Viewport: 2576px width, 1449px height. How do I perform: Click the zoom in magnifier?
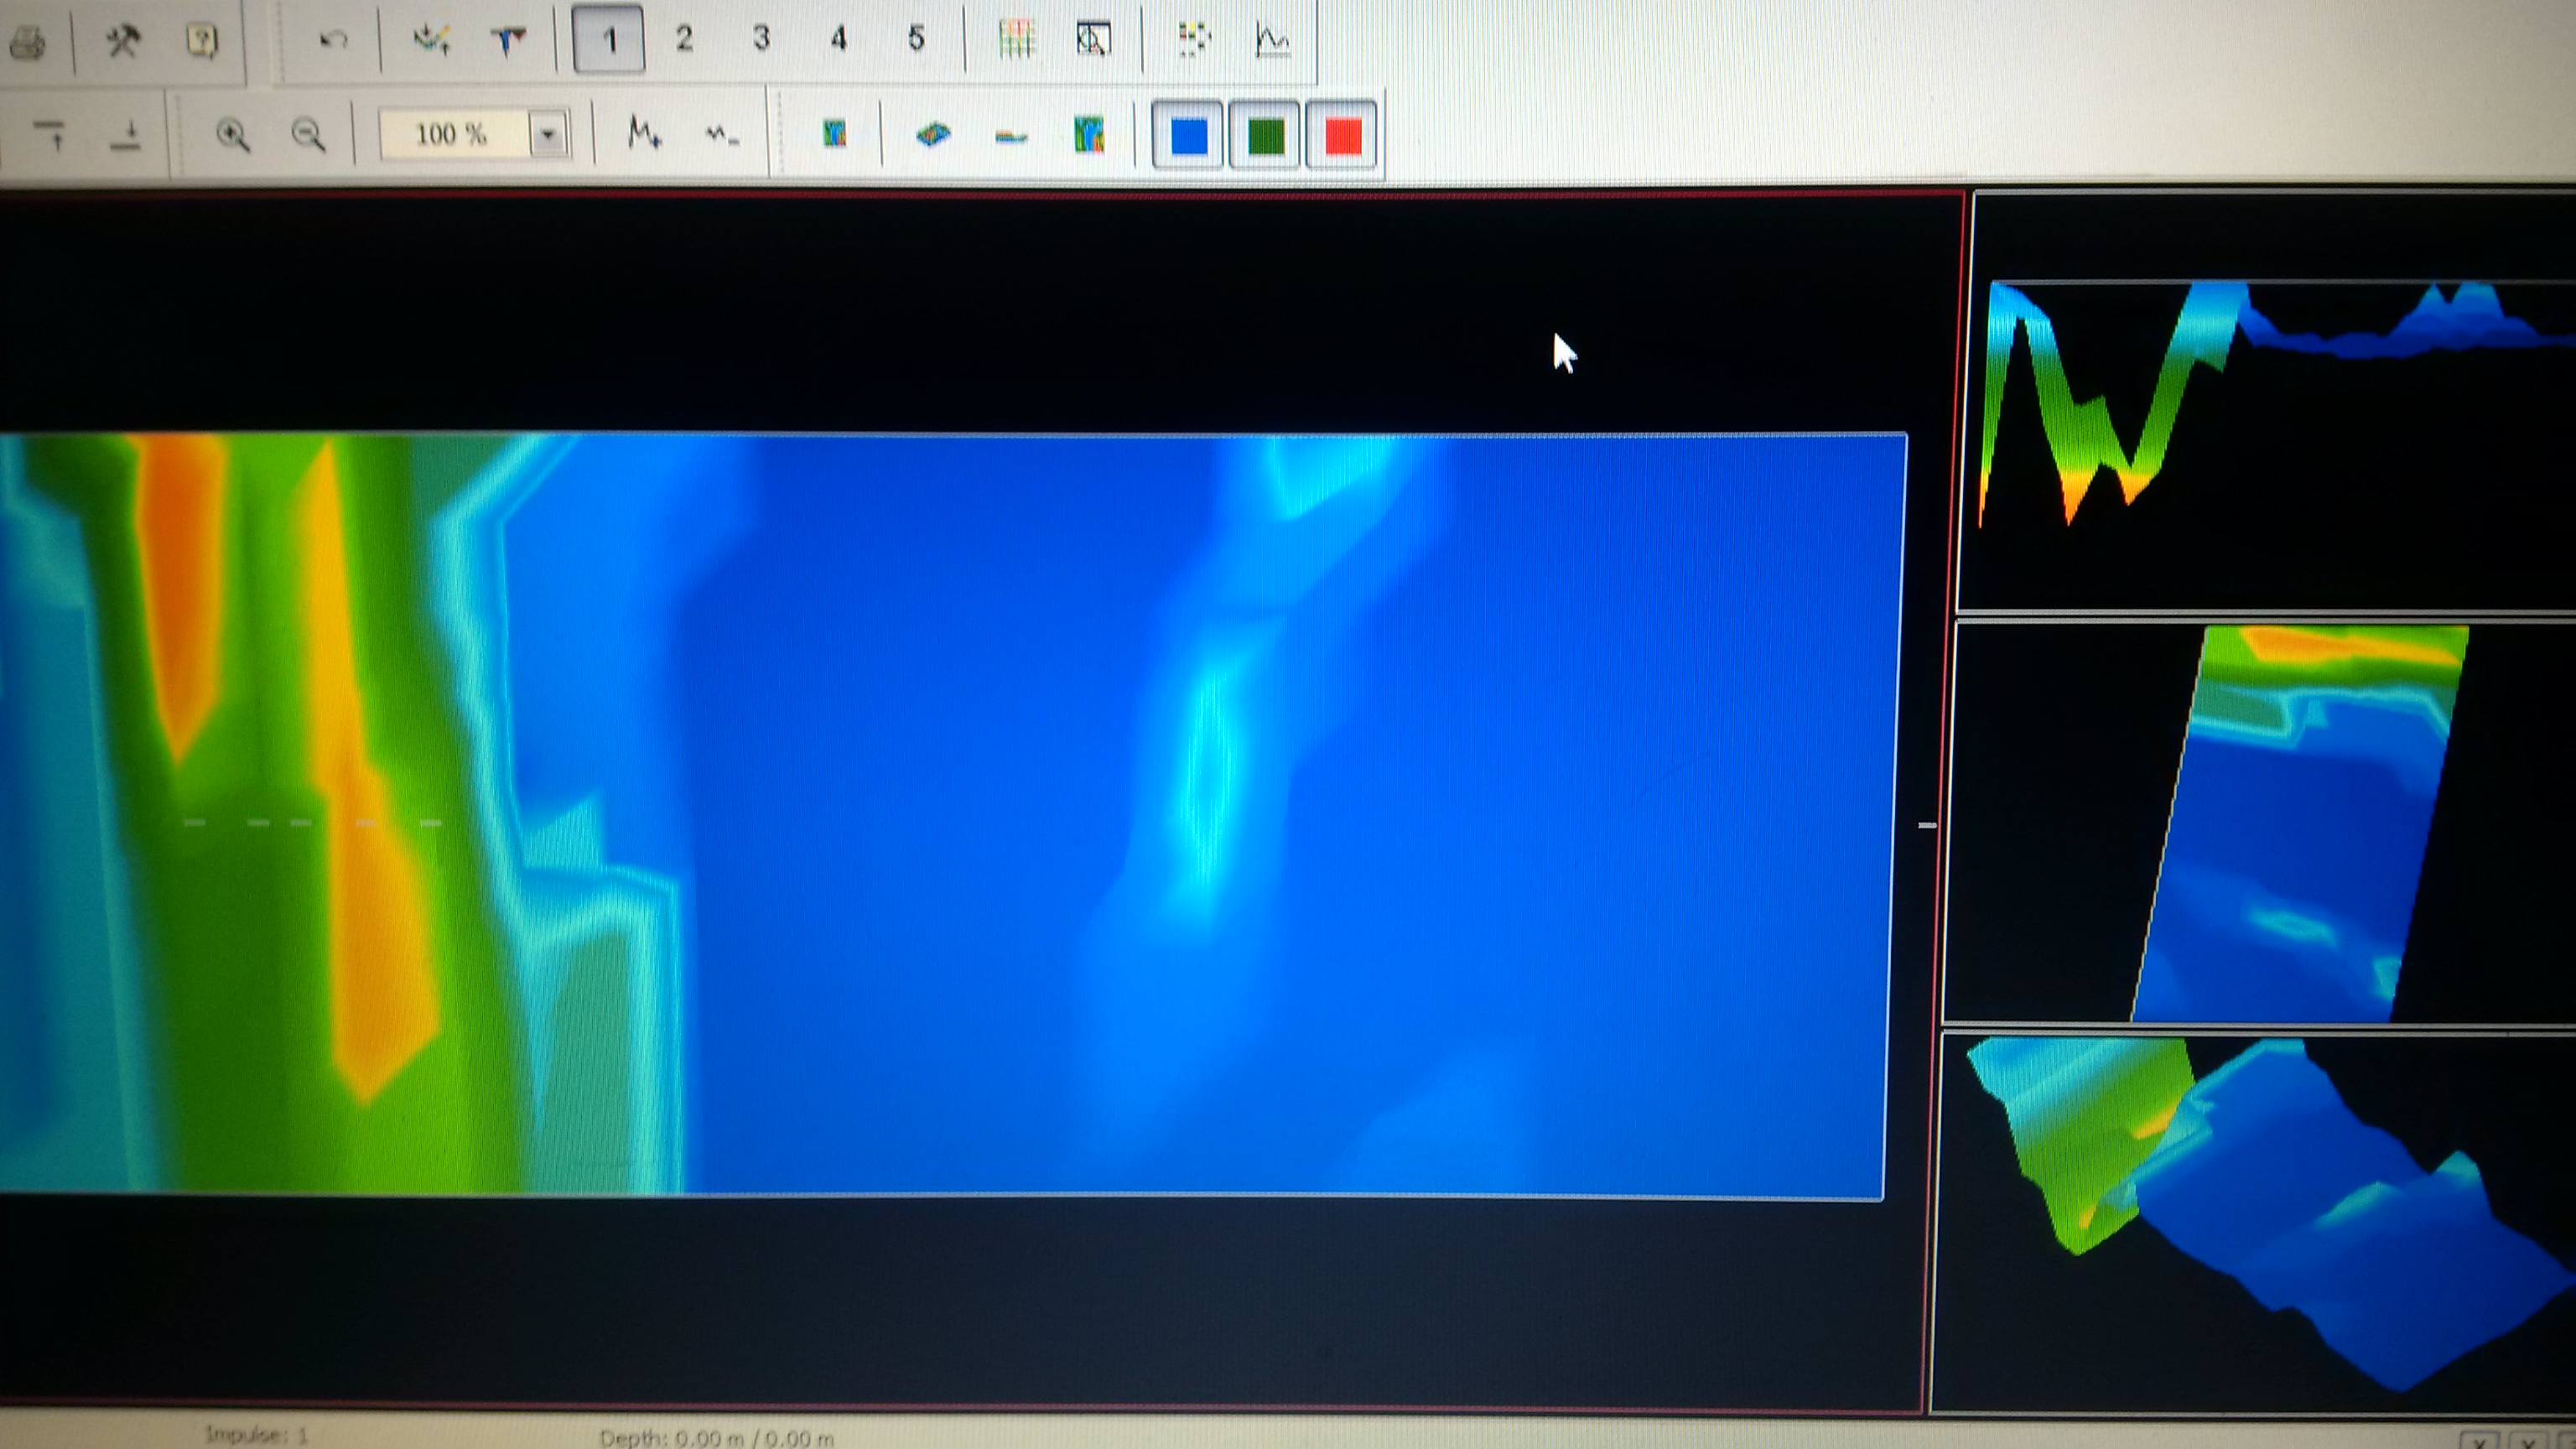tap(233, 134)
